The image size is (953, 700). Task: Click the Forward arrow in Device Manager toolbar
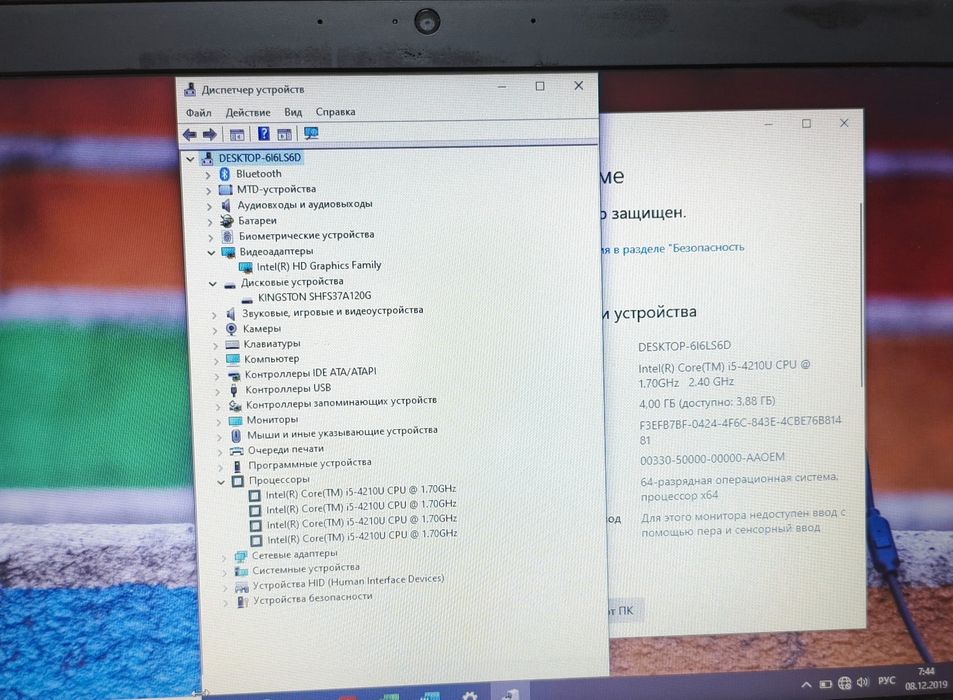coord(210,134)
